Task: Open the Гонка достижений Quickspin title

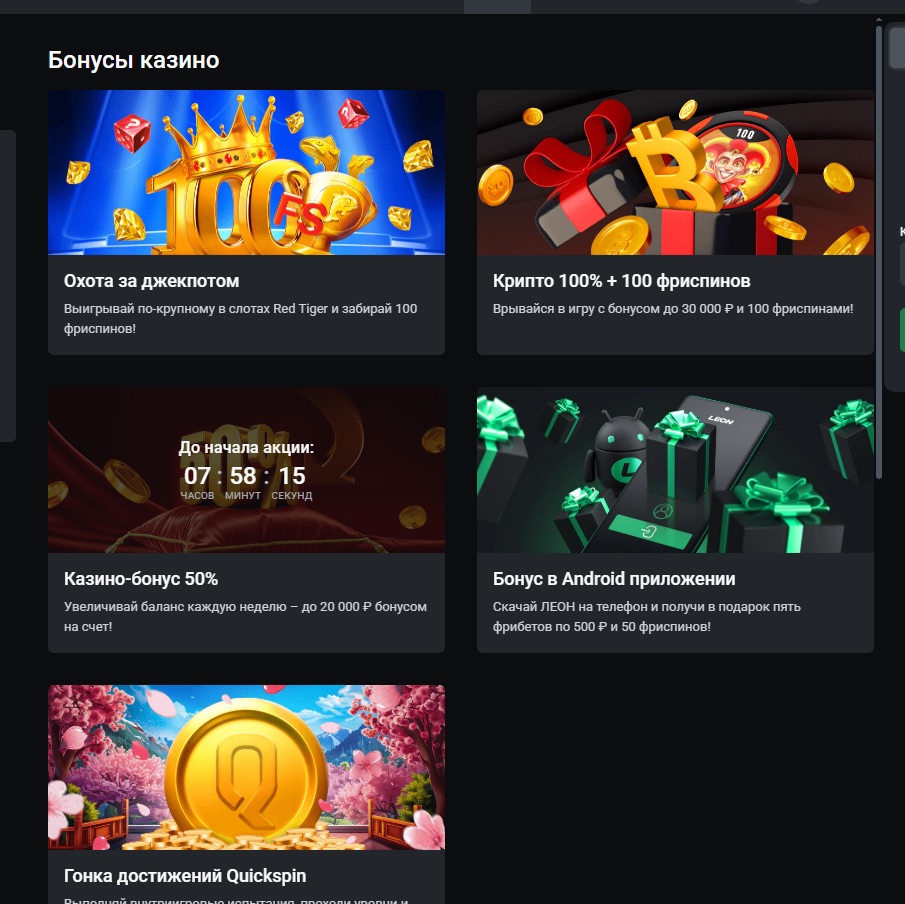Action: [x=185, y=876]
